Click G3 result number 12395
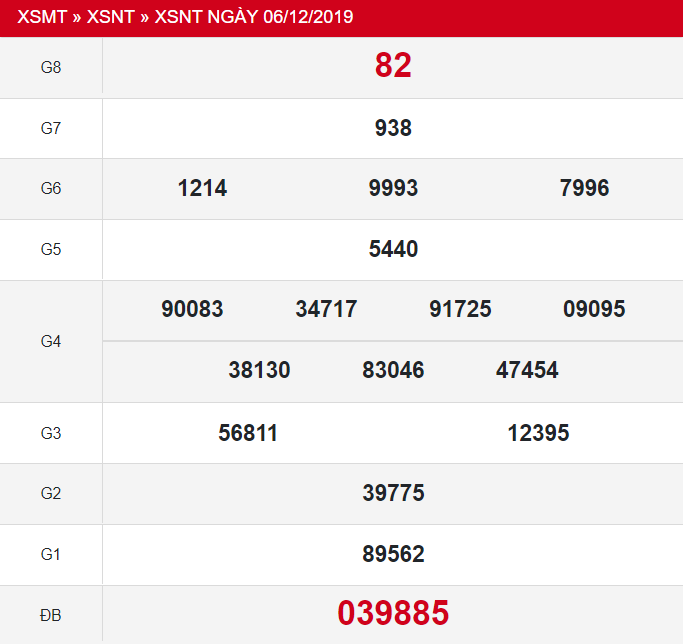Image resolution: width=683 pixels, height=644 pixels. coord(538,432)
